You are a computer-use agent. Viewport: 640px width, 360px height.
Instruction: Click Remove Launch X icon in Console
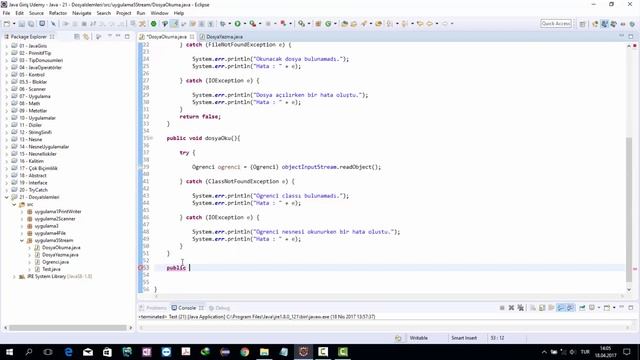511,308
